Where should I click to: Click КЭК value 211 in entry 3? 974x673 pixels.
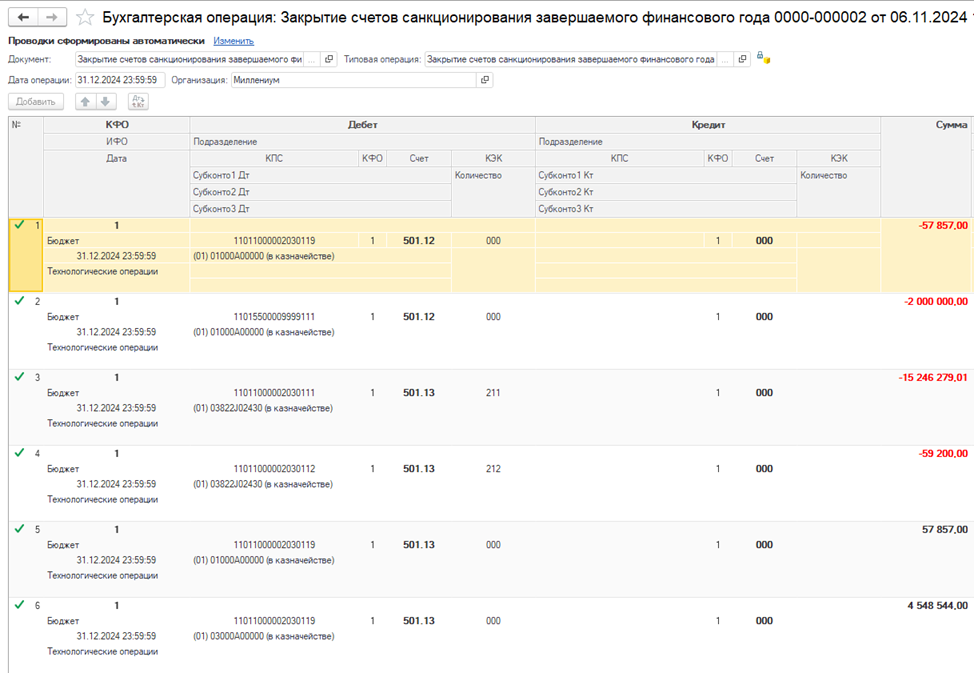click(493, 393)
